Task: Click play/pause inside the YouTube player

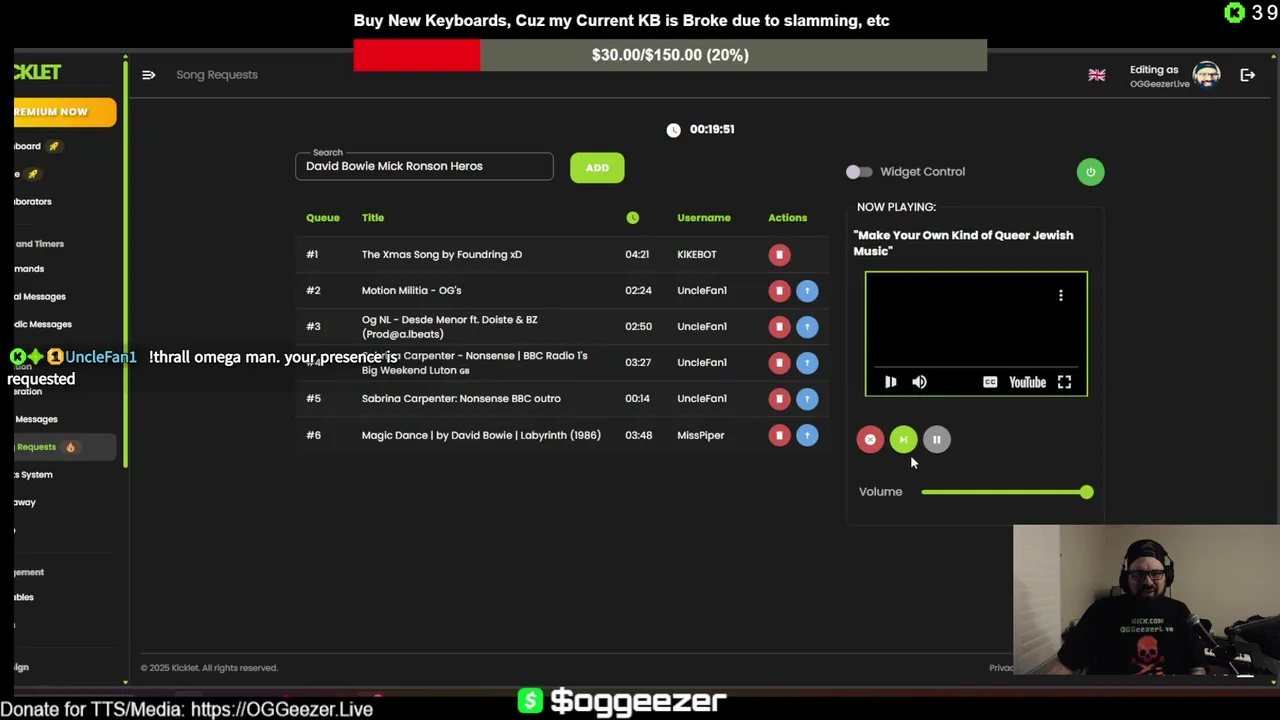Action: [890, 382]
